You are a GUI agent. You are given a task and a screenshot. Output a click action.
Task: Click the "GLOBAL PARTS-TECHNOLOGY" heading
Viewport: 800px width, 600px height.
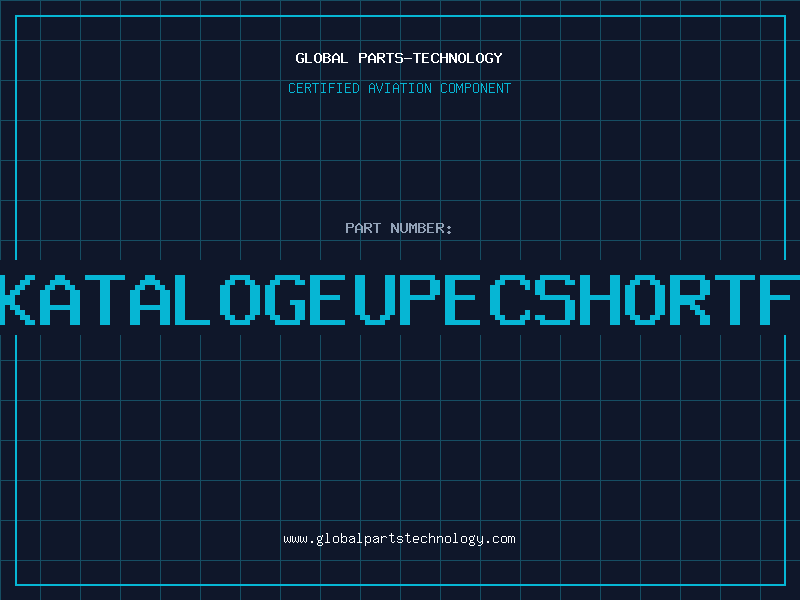399,58
